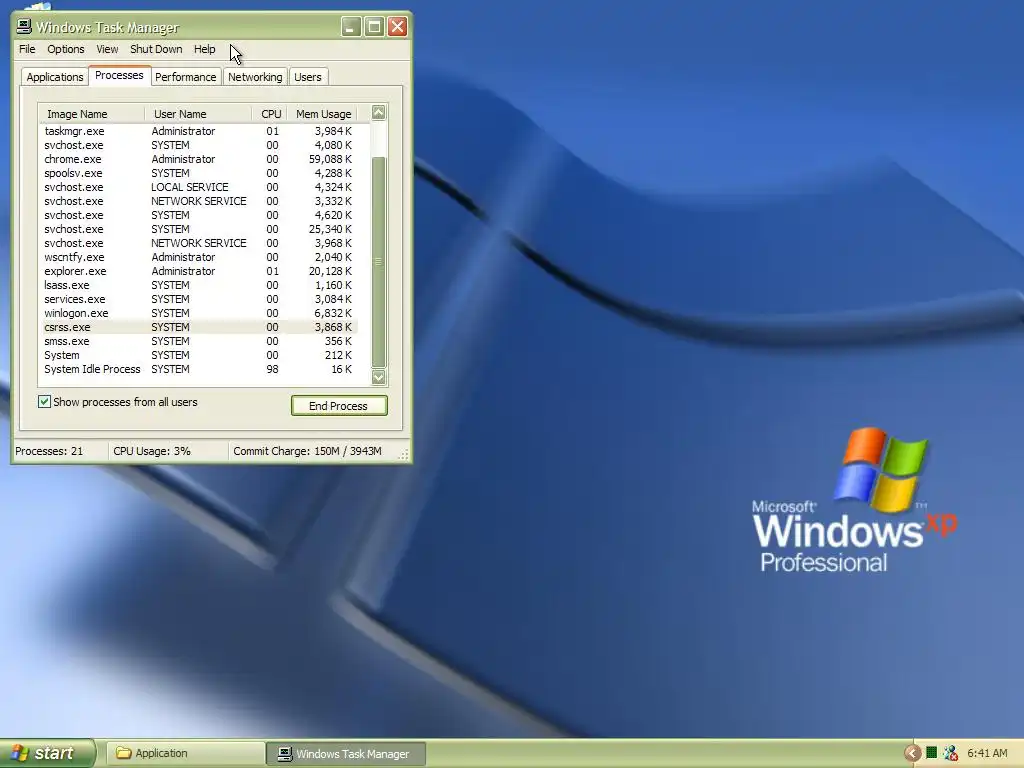This screenshot has width=1024, height=768.
Task: Select the svchost.exe row using 3,968 K
Action: pos(199,243)
